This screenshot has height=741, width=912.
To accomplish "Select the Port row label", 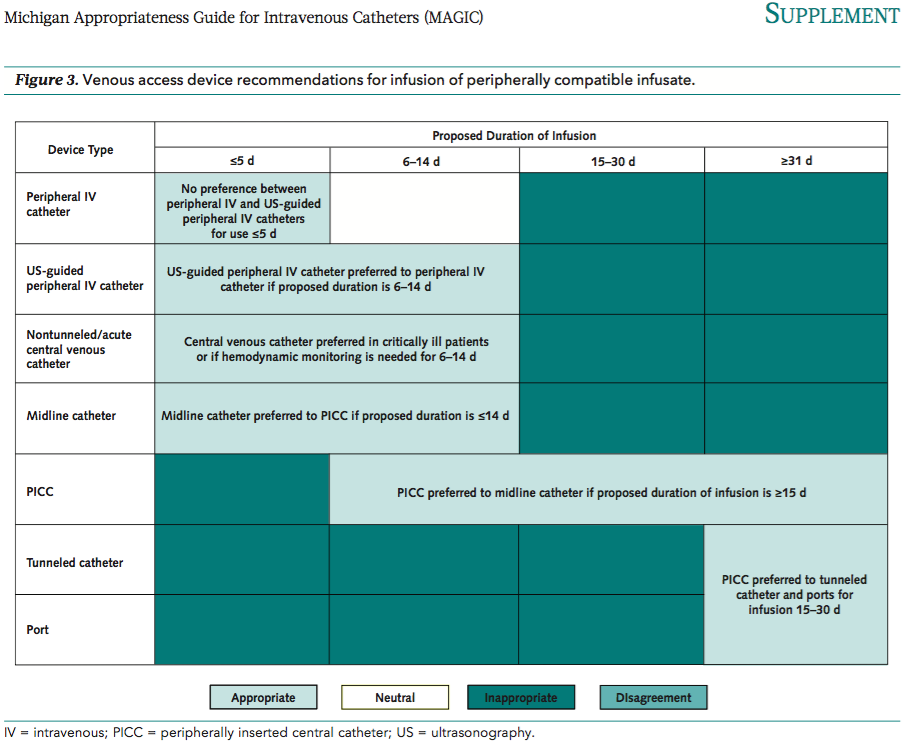I will [x=38, y=630].
